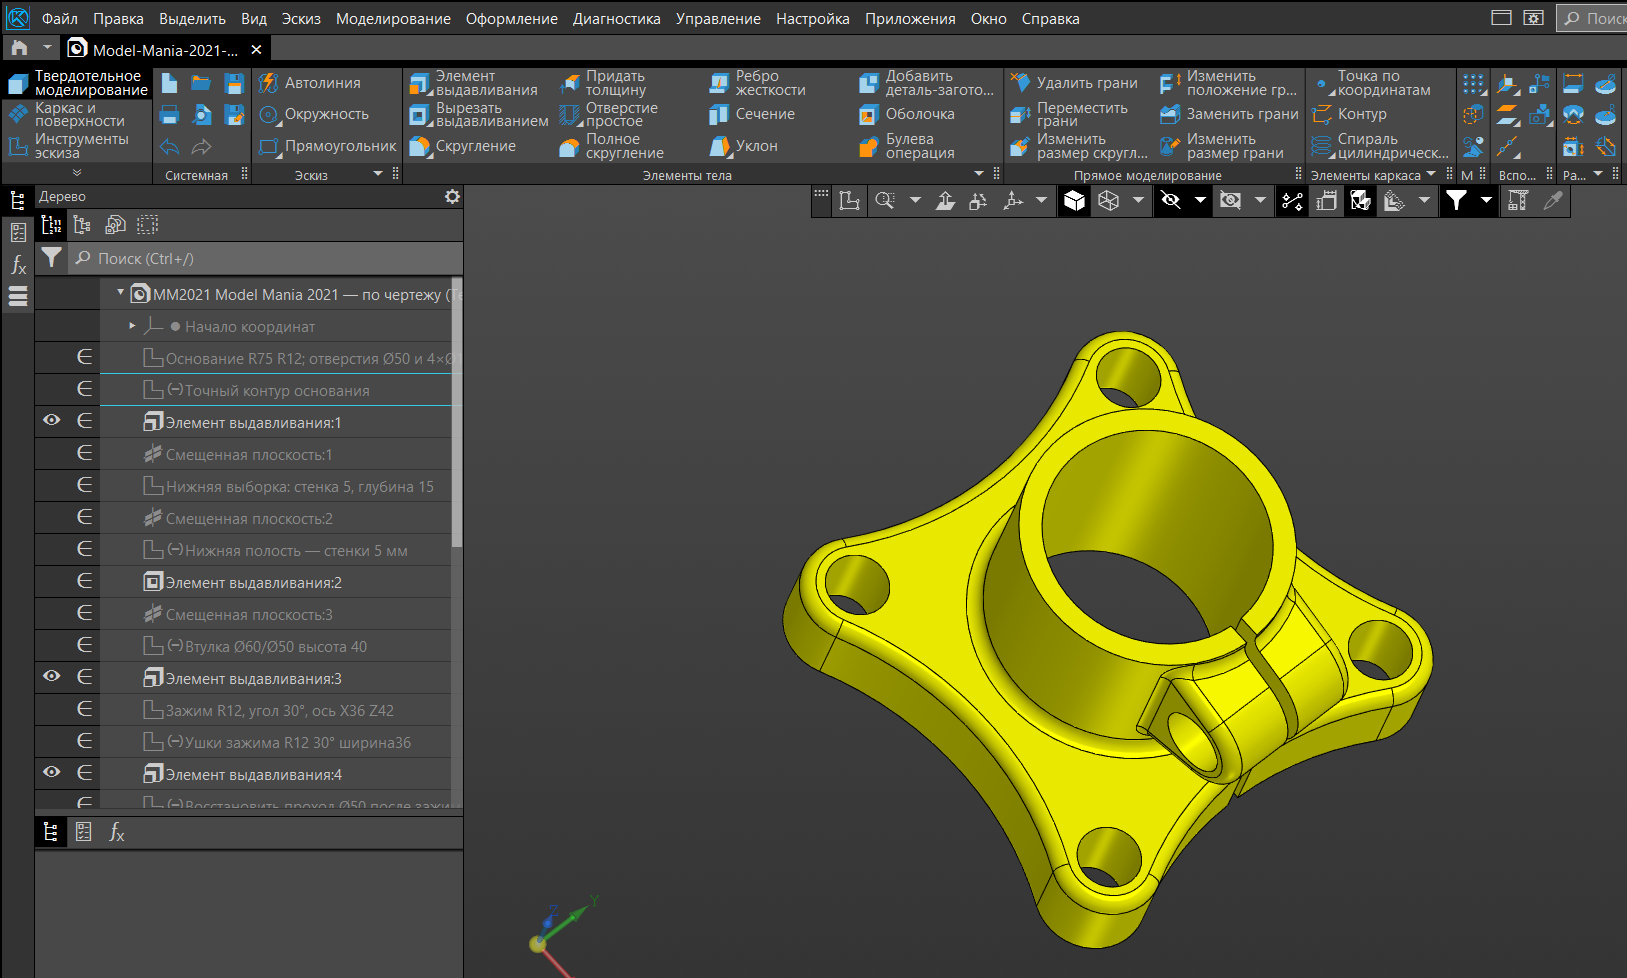Toggle inclusion marker for Смещенная плоскость:1

85,454
